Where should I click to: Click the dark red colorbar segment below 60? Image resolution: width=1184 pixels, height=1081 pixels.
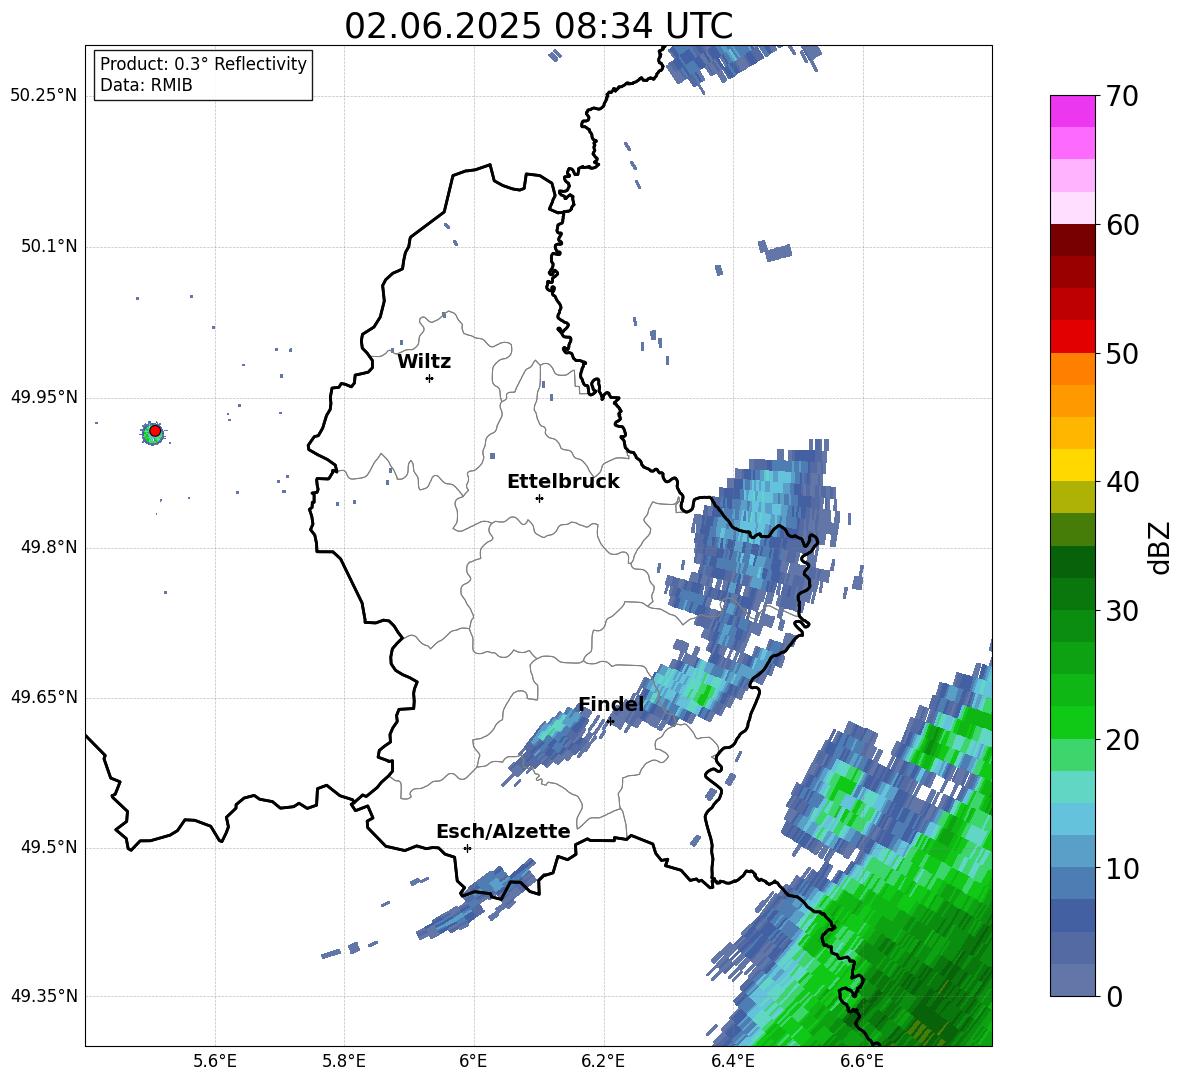(1072, 240)
